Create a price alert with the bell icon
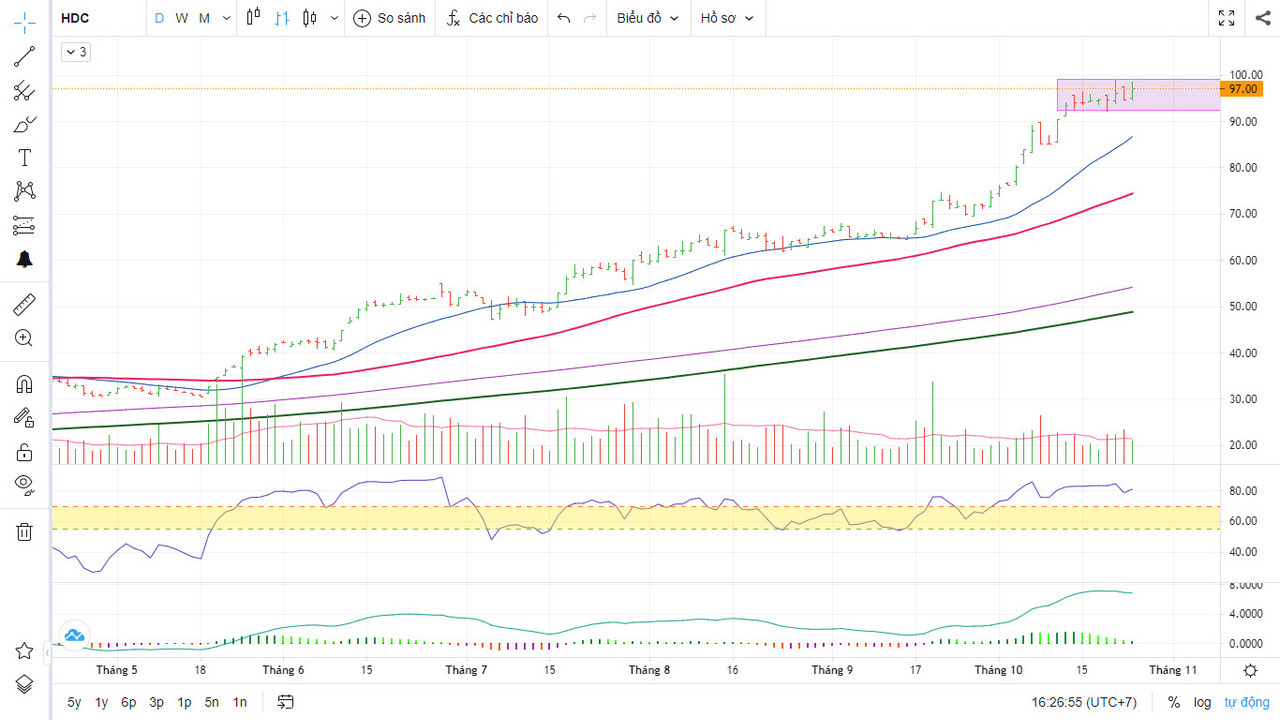Screen dimensions: 1280x720 tap(24, 259)
